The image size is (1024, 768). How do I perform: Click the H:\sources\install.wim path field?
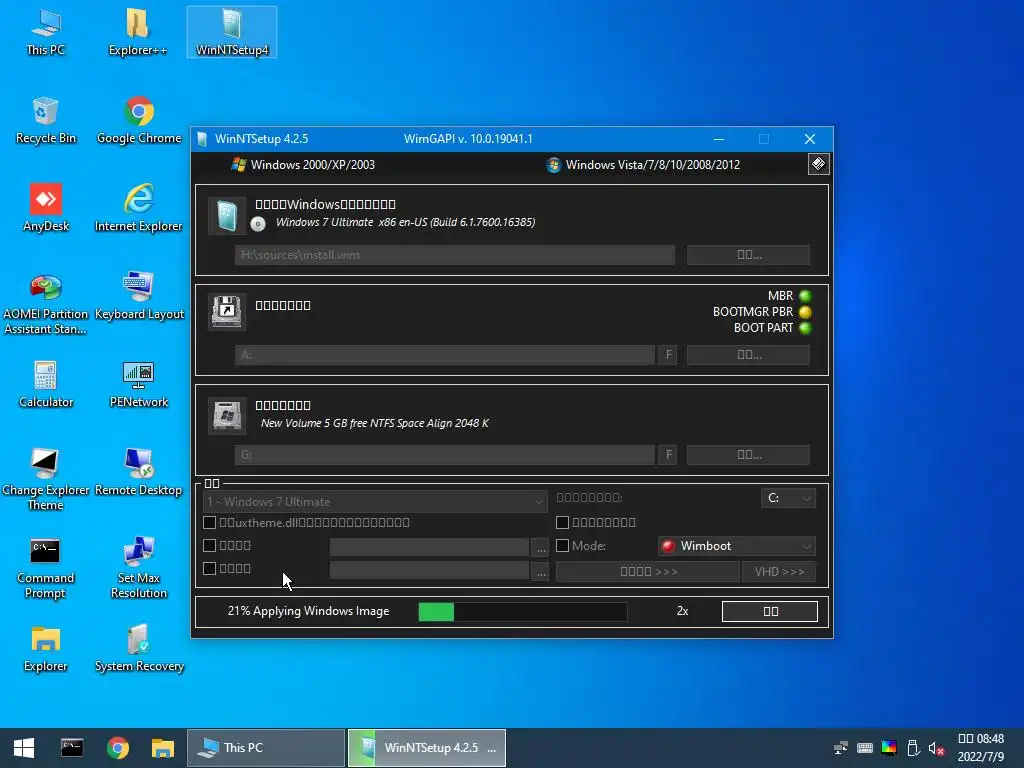455,255
